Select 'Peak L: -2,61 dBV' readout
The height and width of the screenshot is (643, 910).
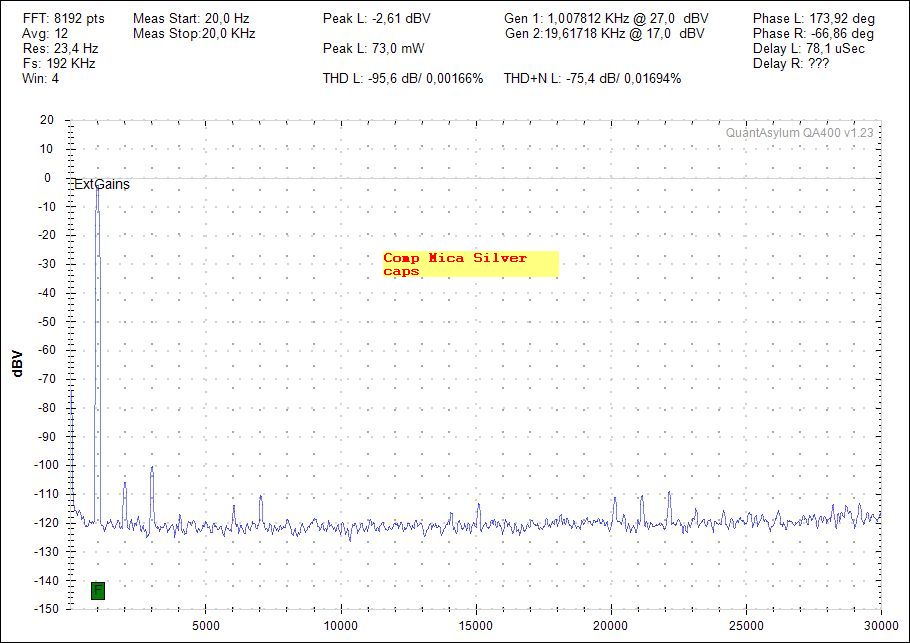[x=377, y=19]
